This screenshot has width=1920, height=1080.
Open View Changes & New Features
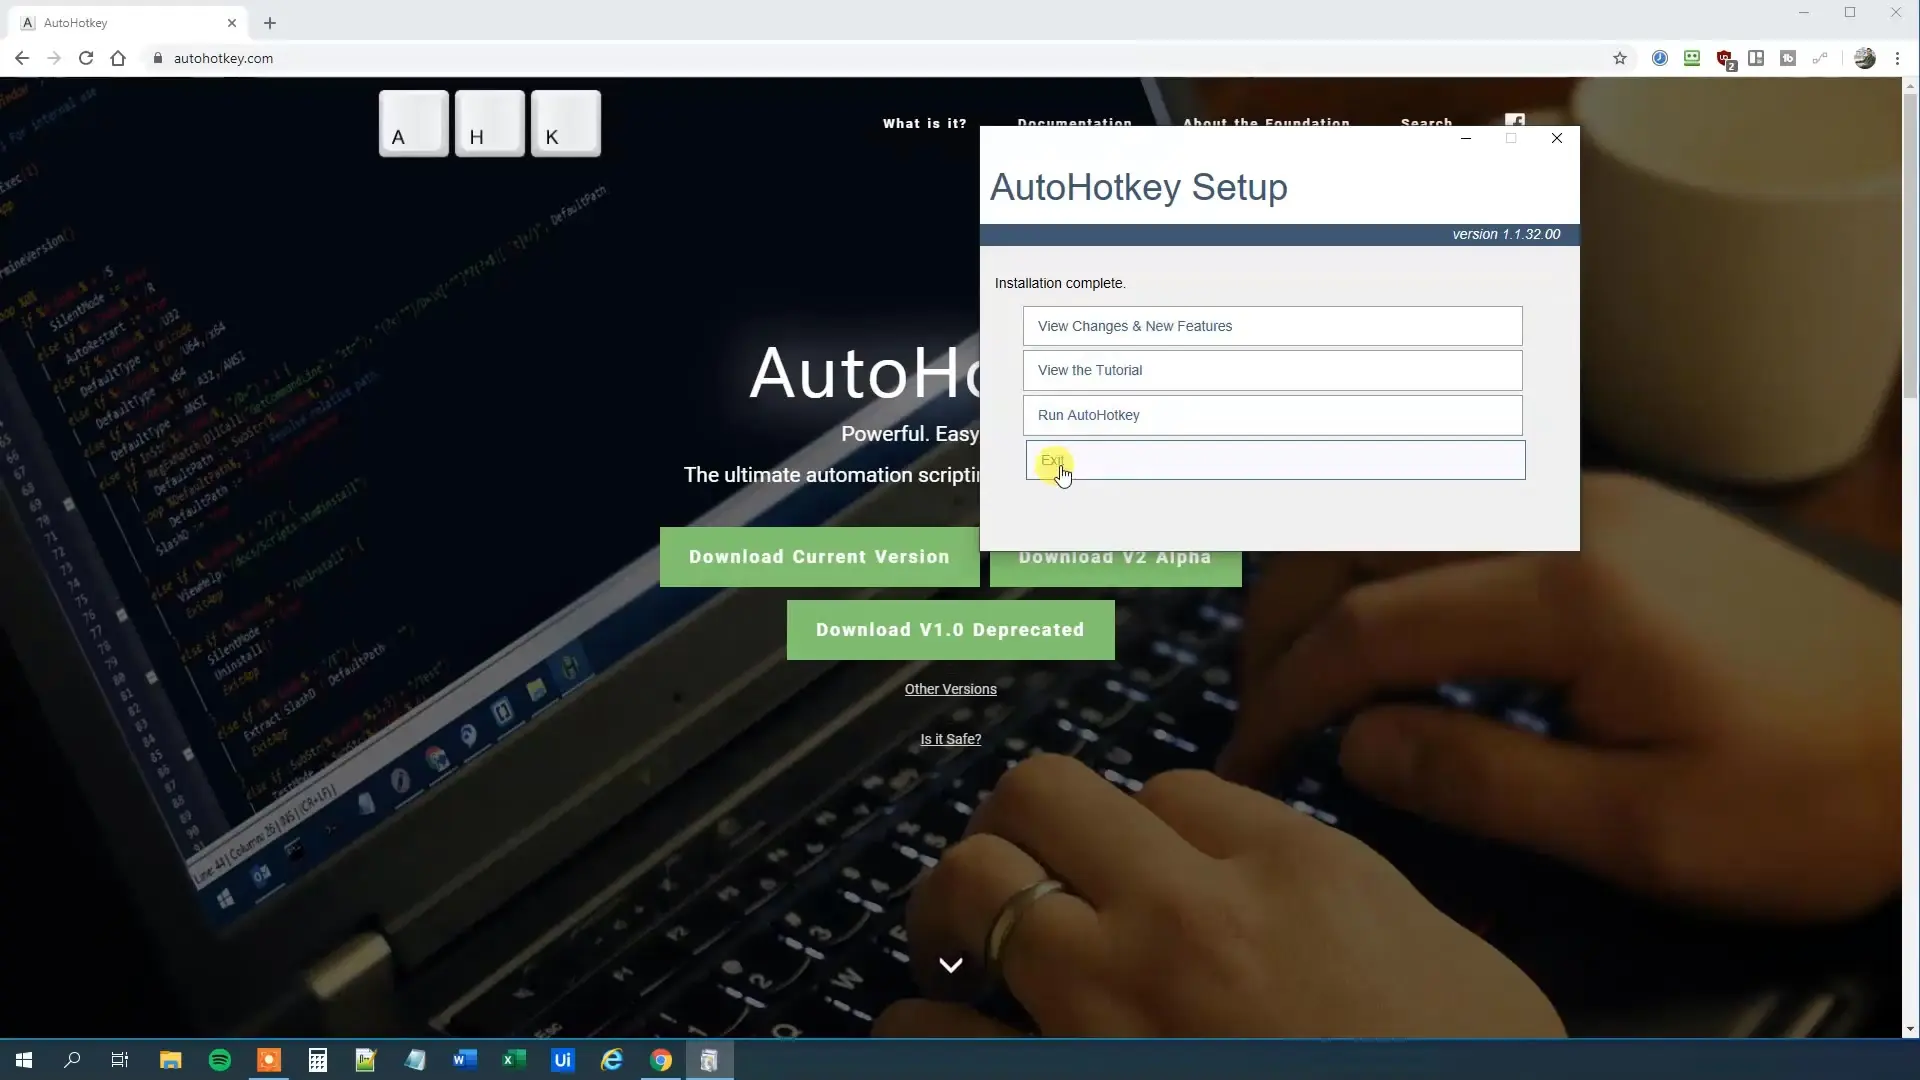click(x=1272, y=326)
